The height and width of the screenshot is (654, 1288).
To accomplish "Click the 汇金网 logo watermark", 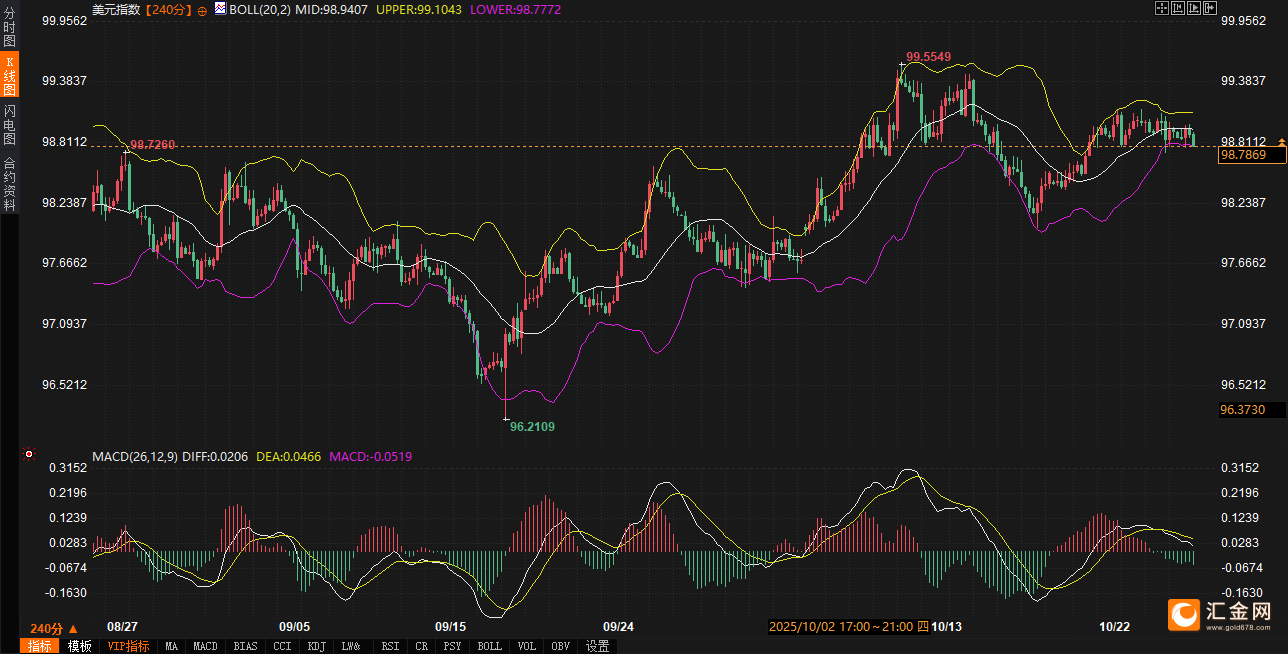I will (x=1220, y=614).
